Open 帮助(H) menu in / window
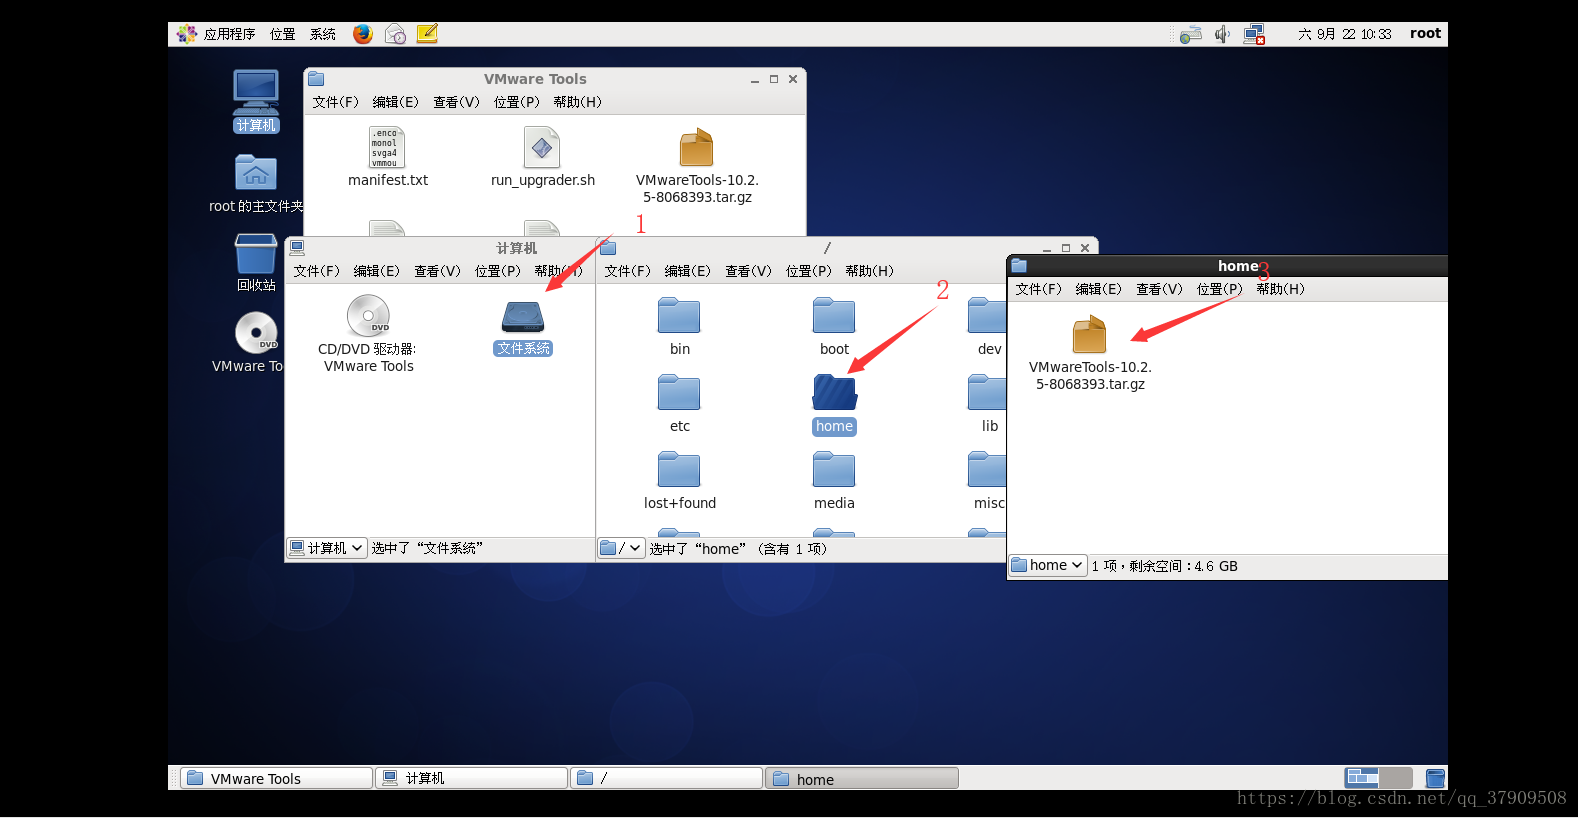Image resolution: width=1578 pixels, height=818 pixels. pyautogui.click(x=870, y=271)
